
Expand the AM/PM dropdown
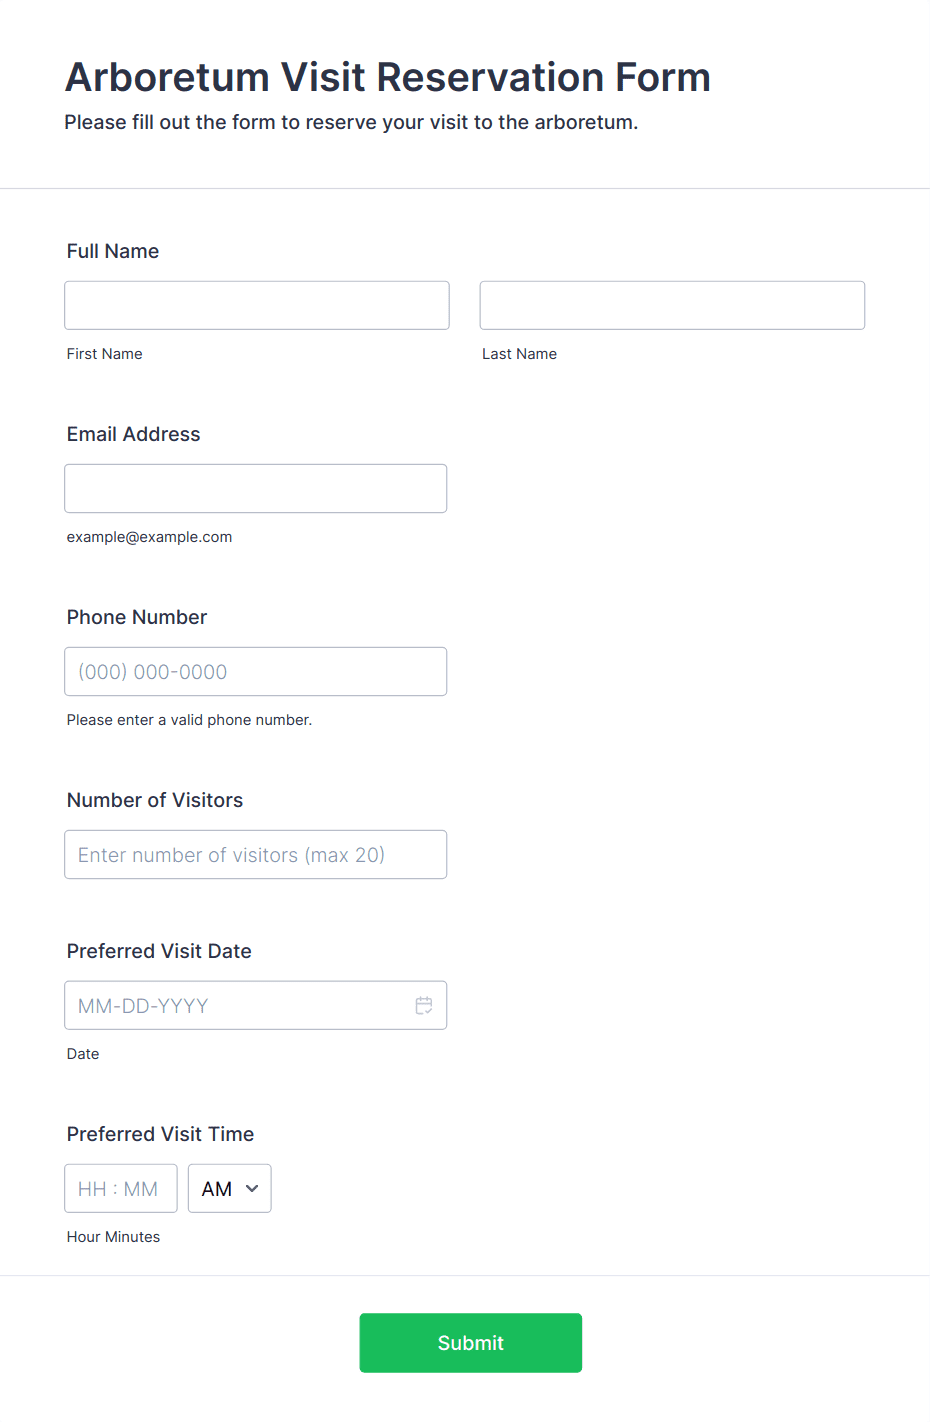229,1188
